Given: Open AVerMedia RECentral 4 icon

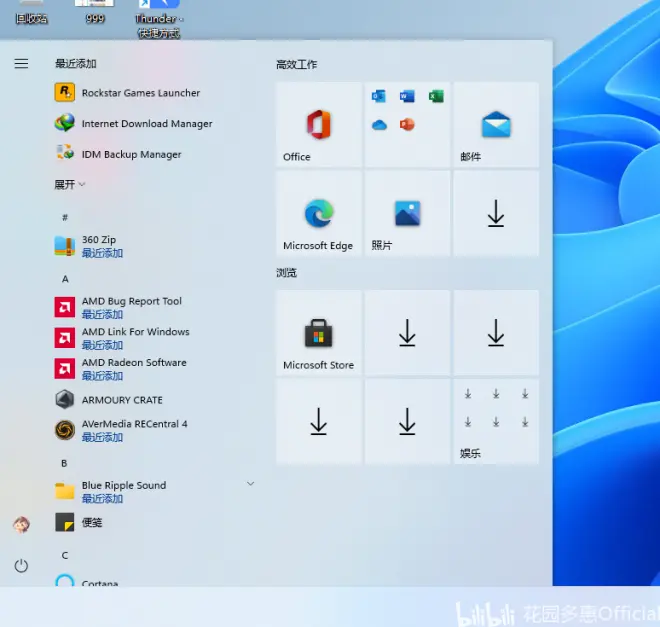Looking at the screenshot, I should click(x=65, y=430).
